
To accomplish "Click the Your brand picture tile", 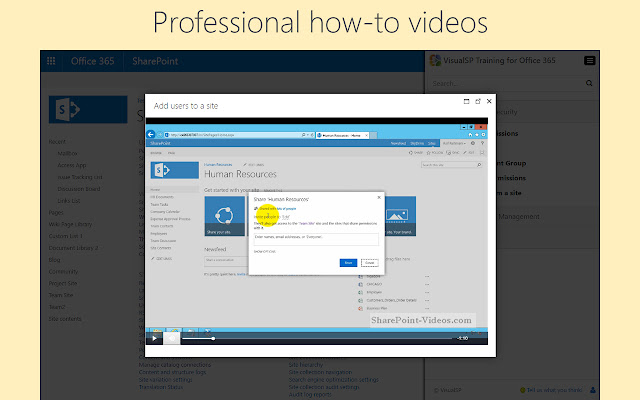I will 400,216.
